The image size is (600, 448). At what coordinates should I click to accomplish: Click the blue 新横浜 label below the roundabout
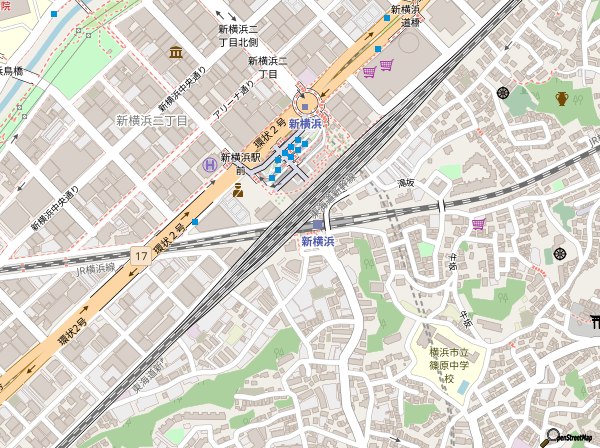point(304,123)
